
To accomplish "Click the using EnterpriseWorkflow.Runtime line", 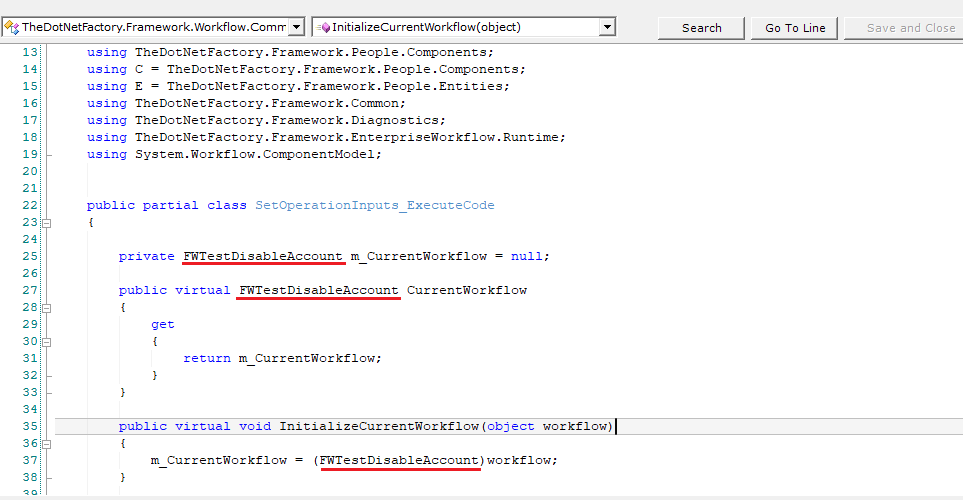I will tap(326, 137).
